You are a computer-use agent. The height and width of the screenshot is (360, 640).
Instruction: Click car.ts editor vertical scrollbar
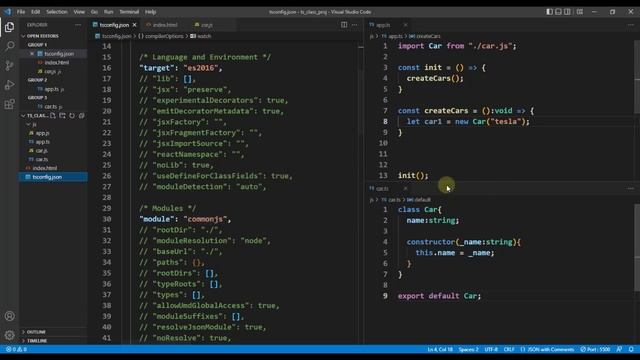(x=637, y=248)
